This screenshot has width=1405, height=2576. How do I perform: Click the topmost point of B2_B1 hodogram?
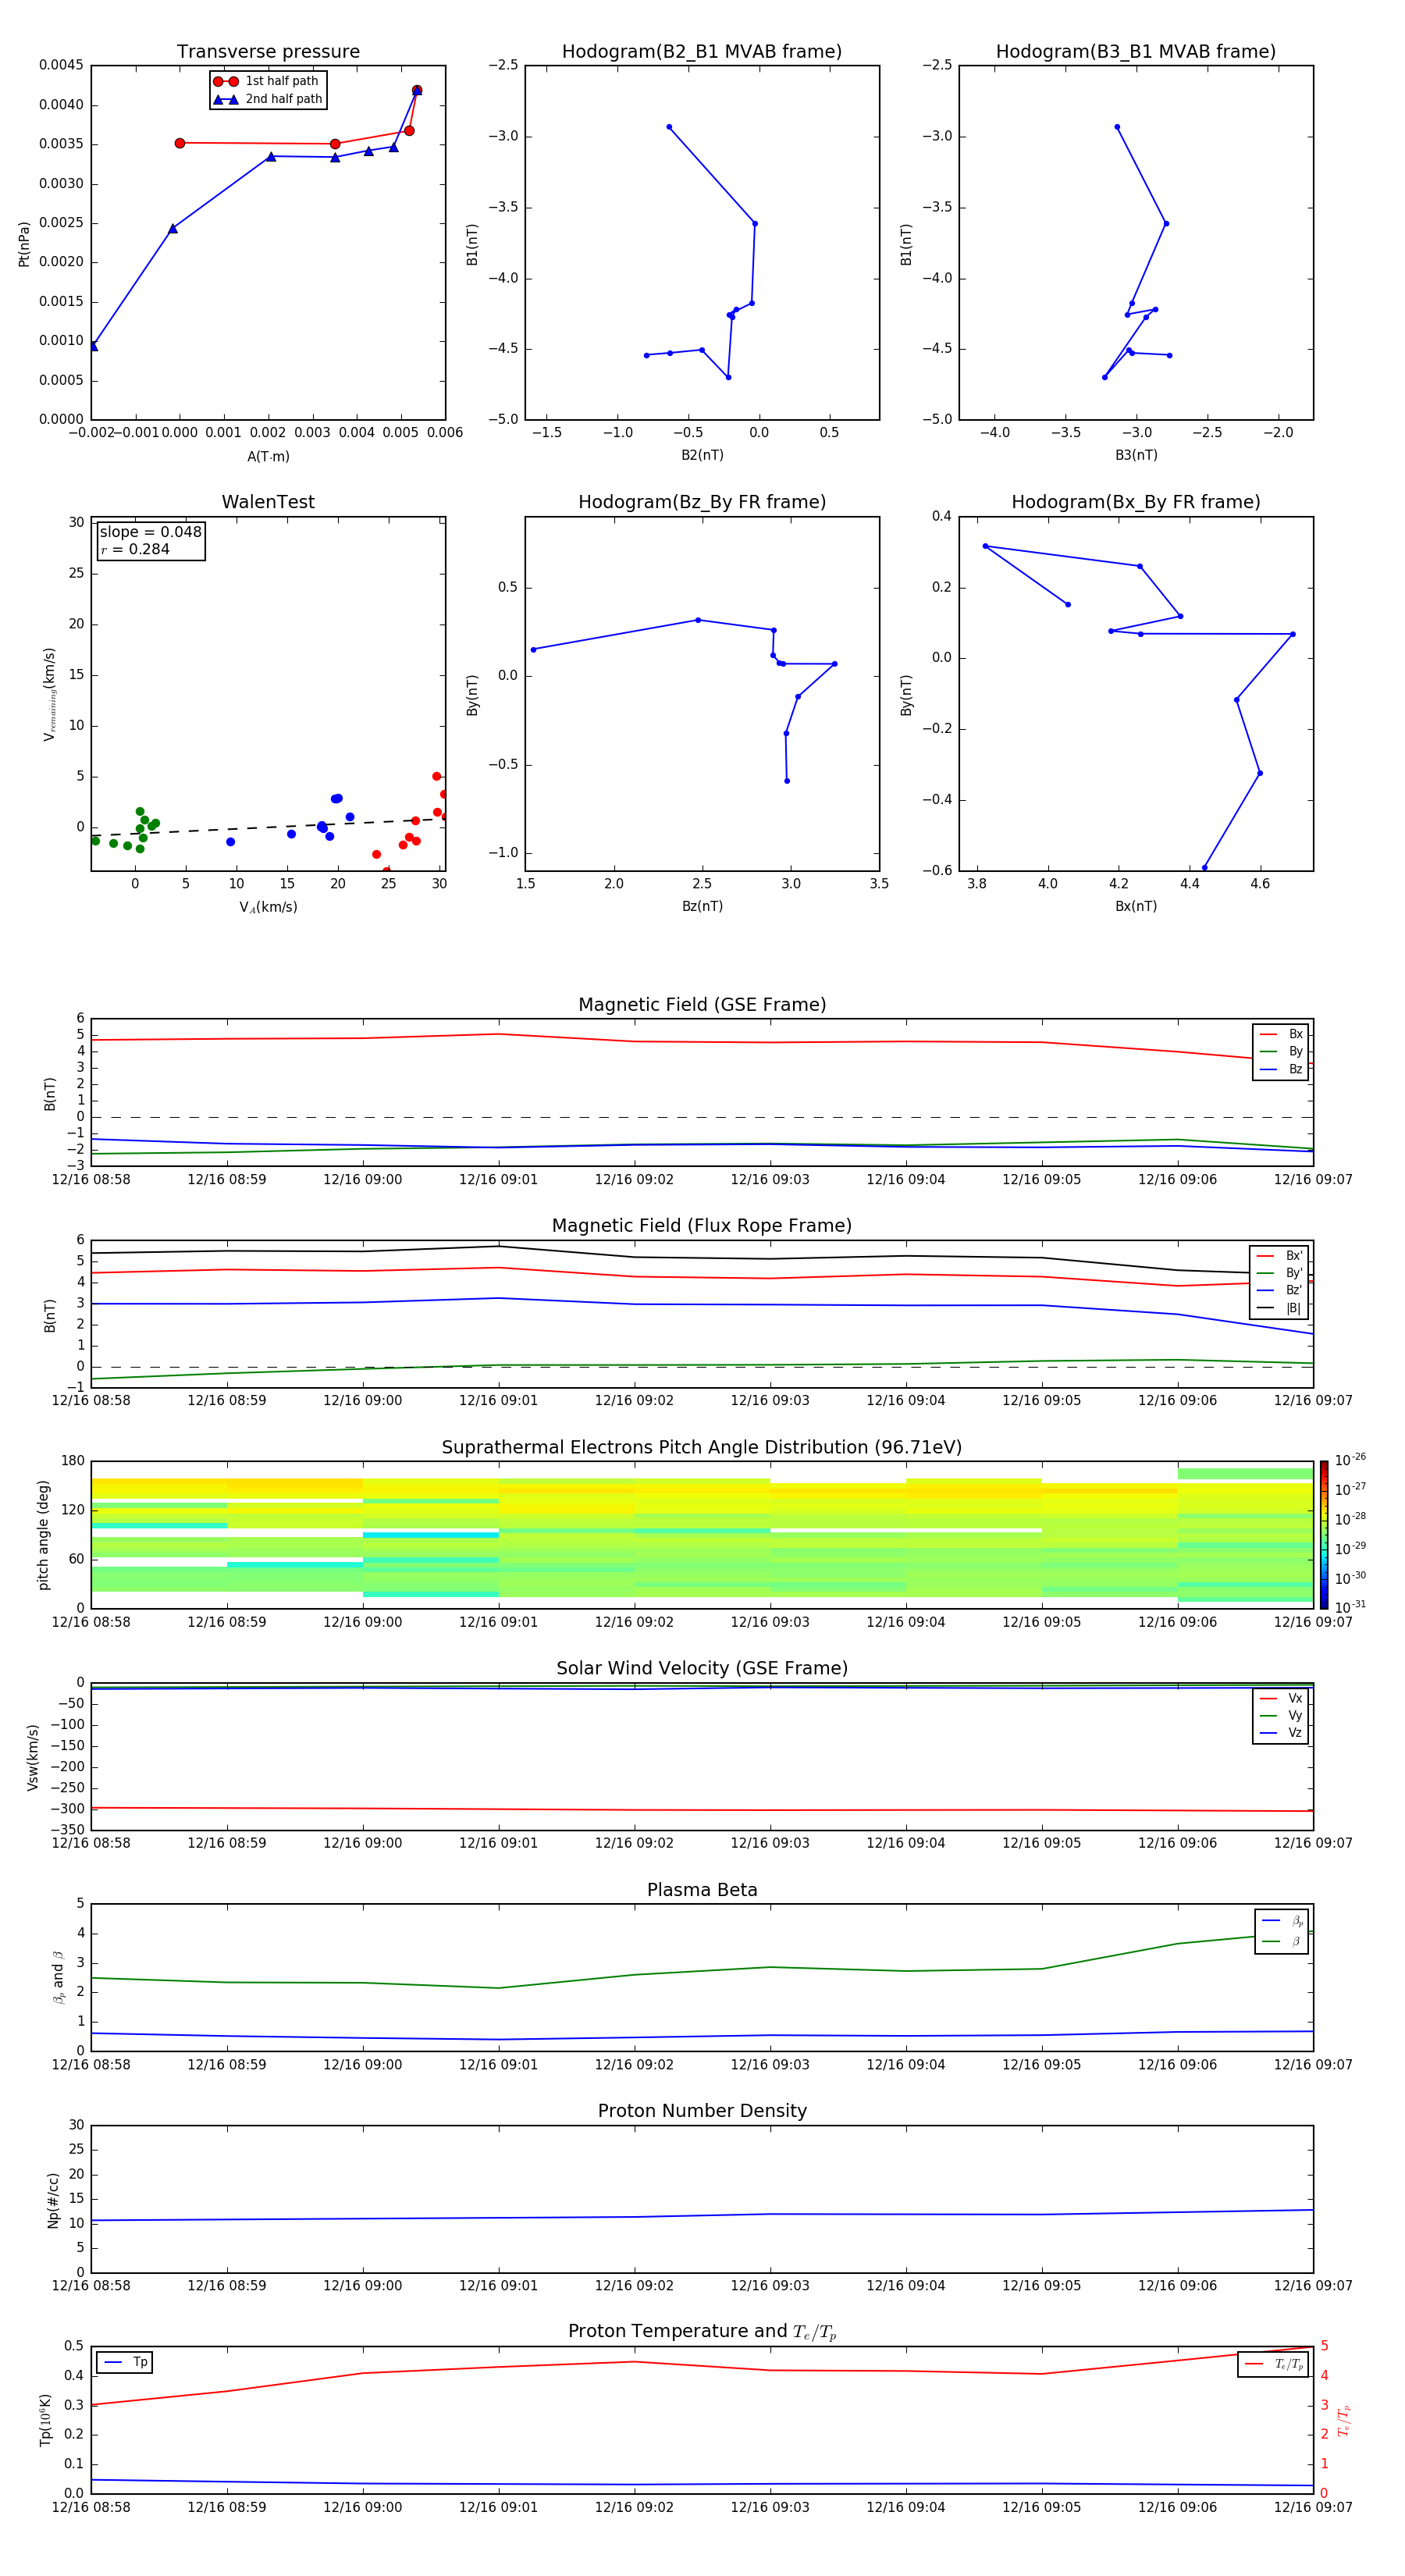669,127
